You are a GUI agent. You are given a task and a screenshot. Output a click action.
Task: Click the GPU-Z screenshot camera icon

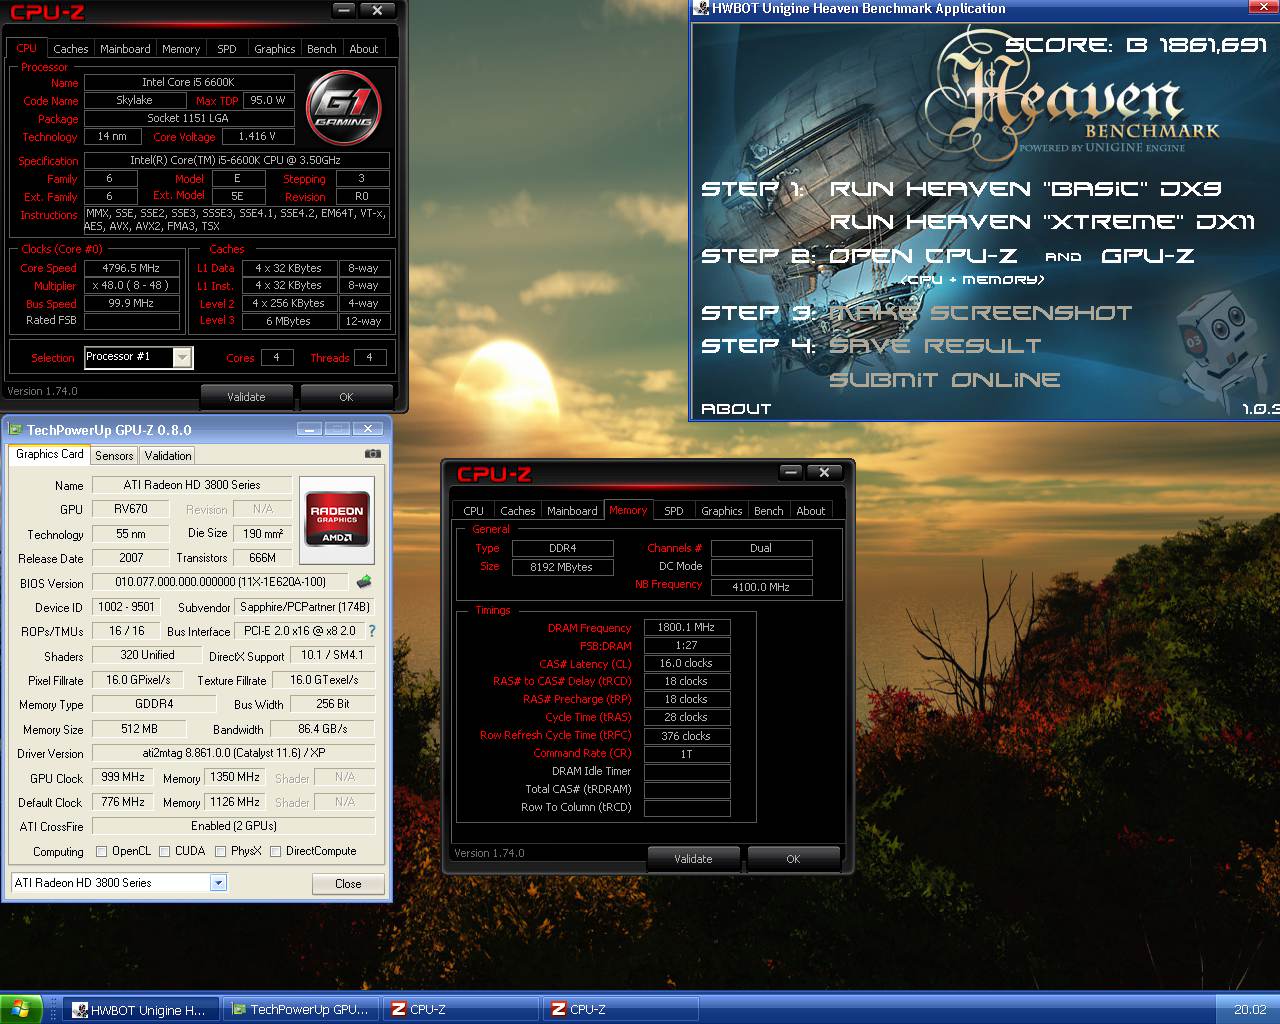pyautogui.click(x=373, y=453)
